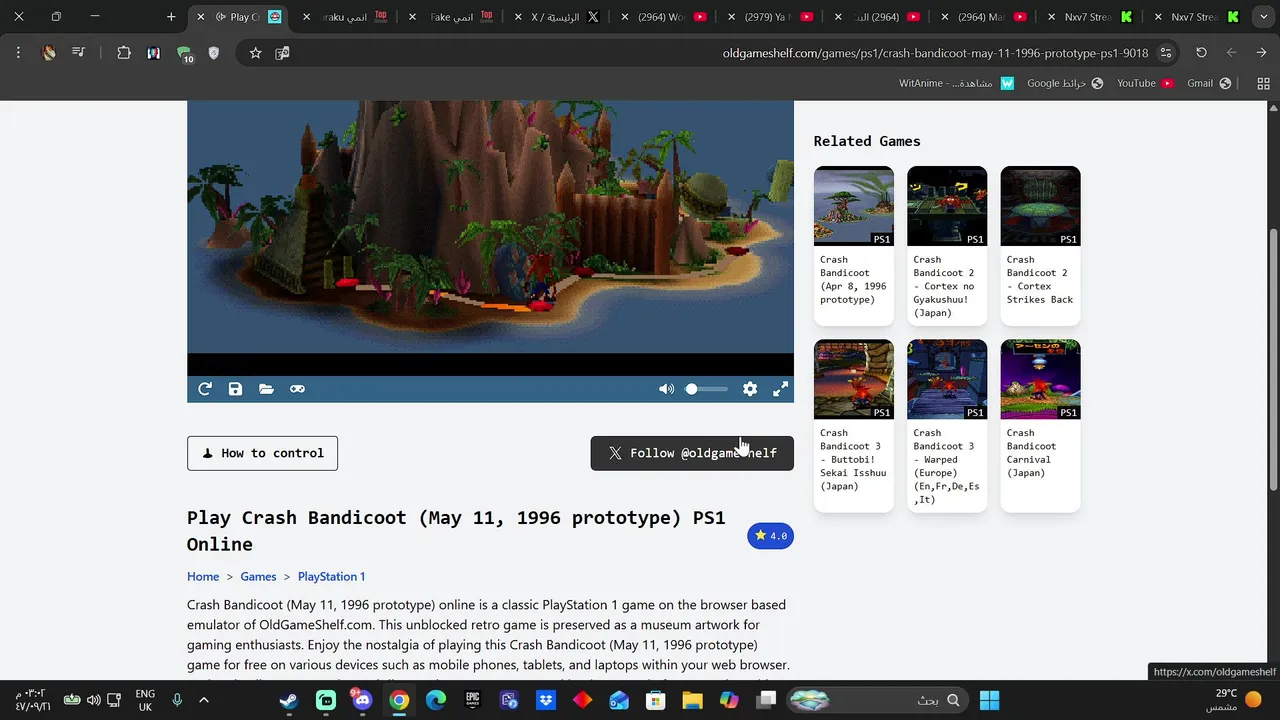Click the browser address bar URL
Screen dimensions: 1280x720
(x=935, y=53)
